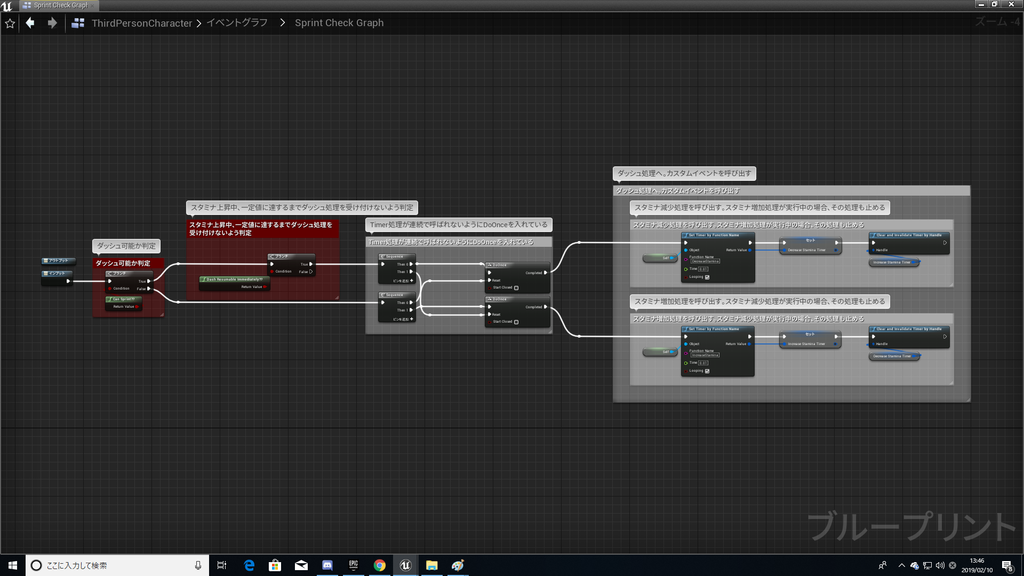Select the lower Self reference node
Viewport: 1024px width, 576px height.
(x=660, y=352)
